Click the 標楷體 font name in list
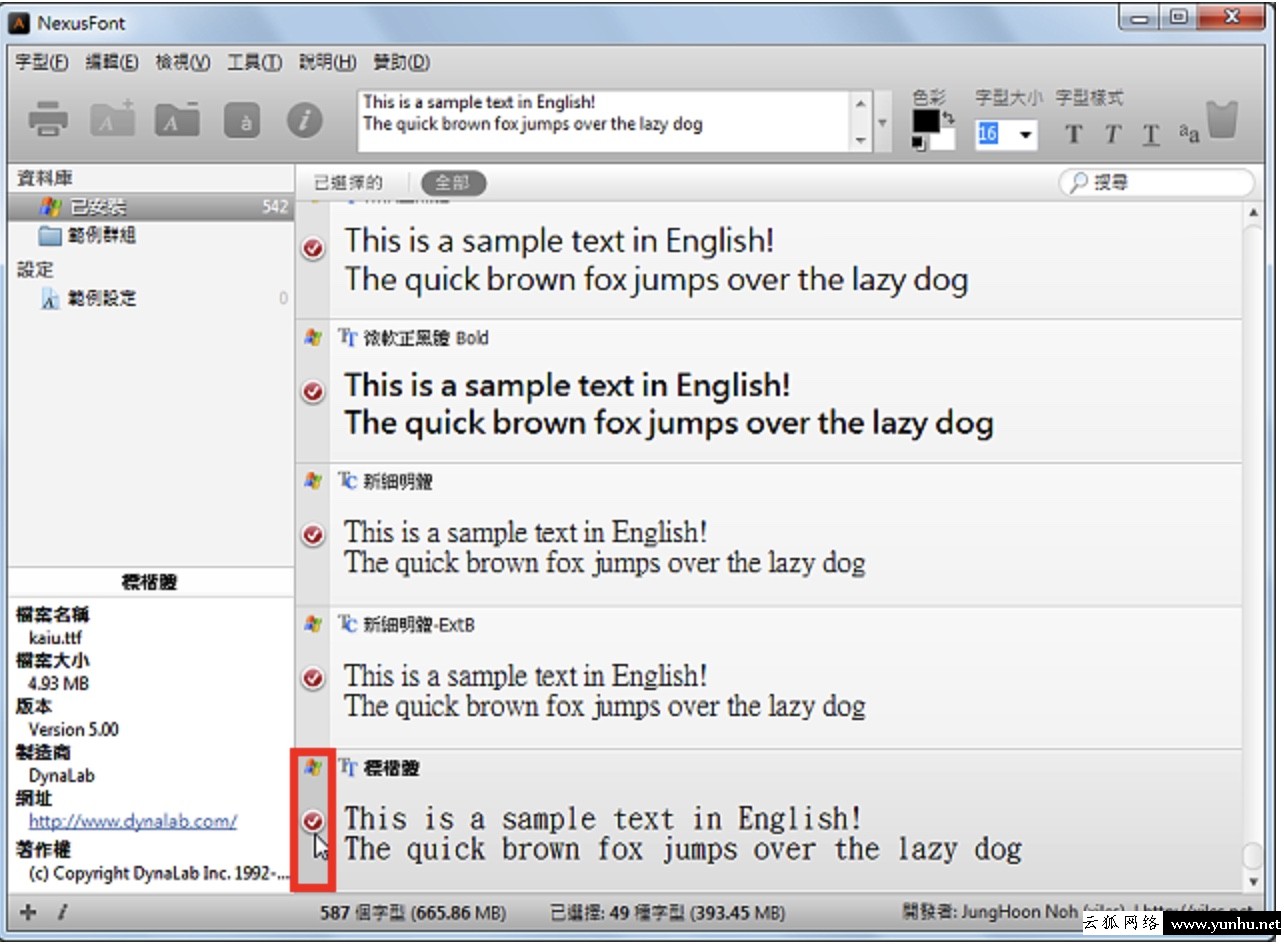The image size is (1284, 946). tap(392, 768)
